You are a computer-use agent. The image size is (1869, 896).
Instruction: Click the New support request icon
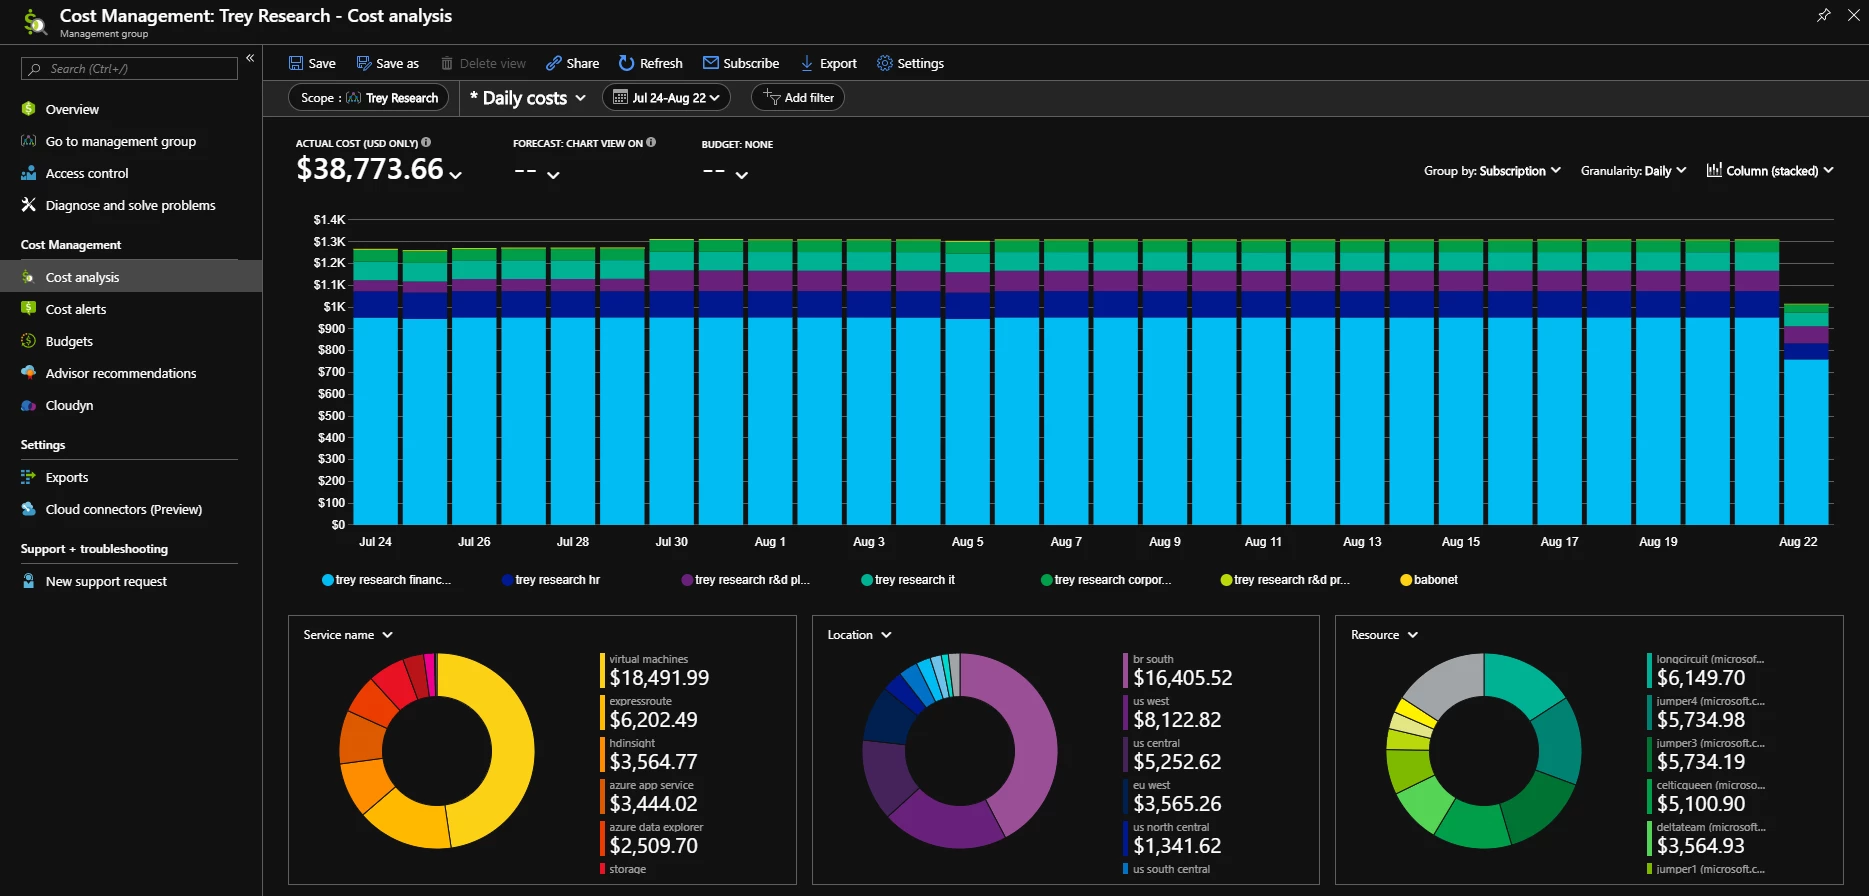[x=28, y=581]
